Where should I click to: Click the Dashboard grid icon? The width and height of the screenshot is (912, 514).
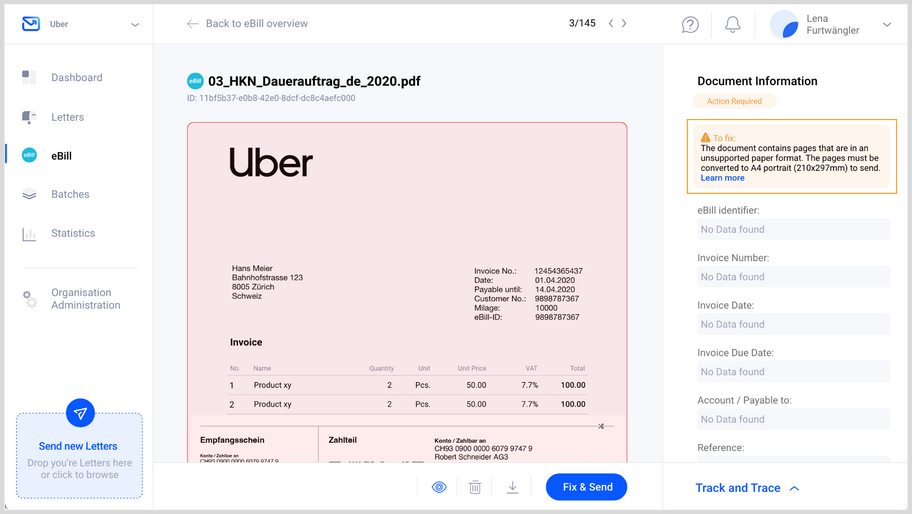tap(29, 77)
